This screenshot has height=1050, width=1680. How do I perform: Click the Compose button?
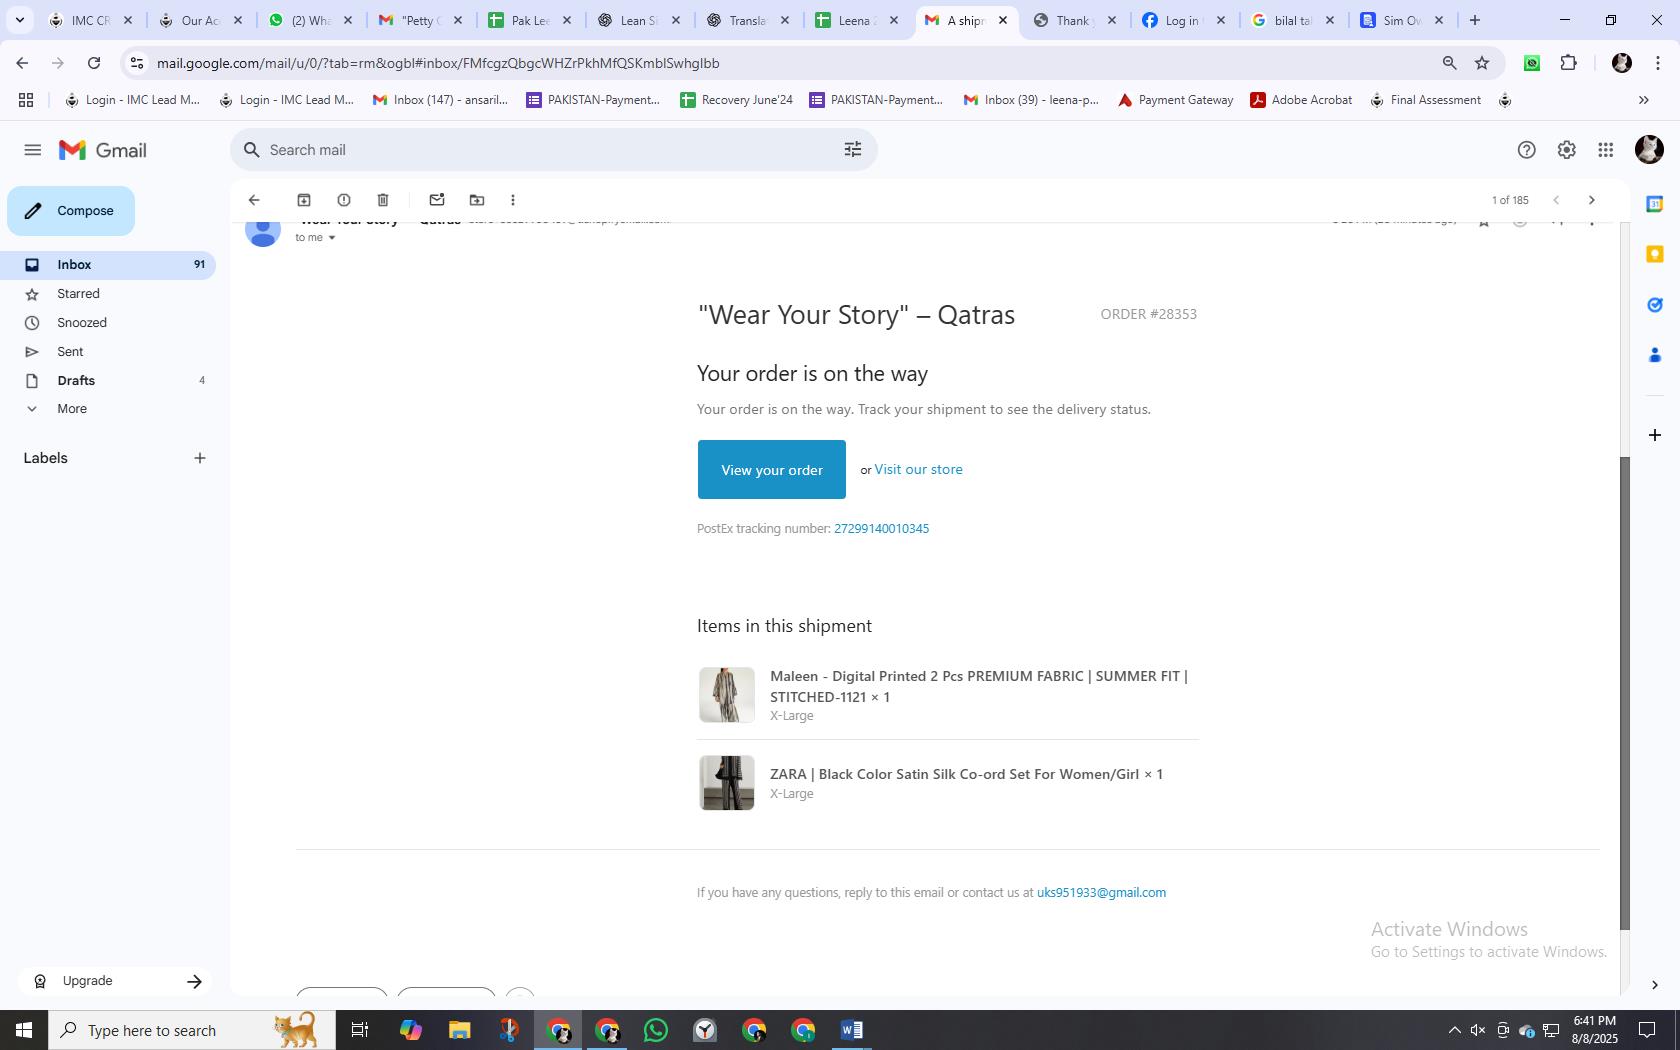coord(71,211)
